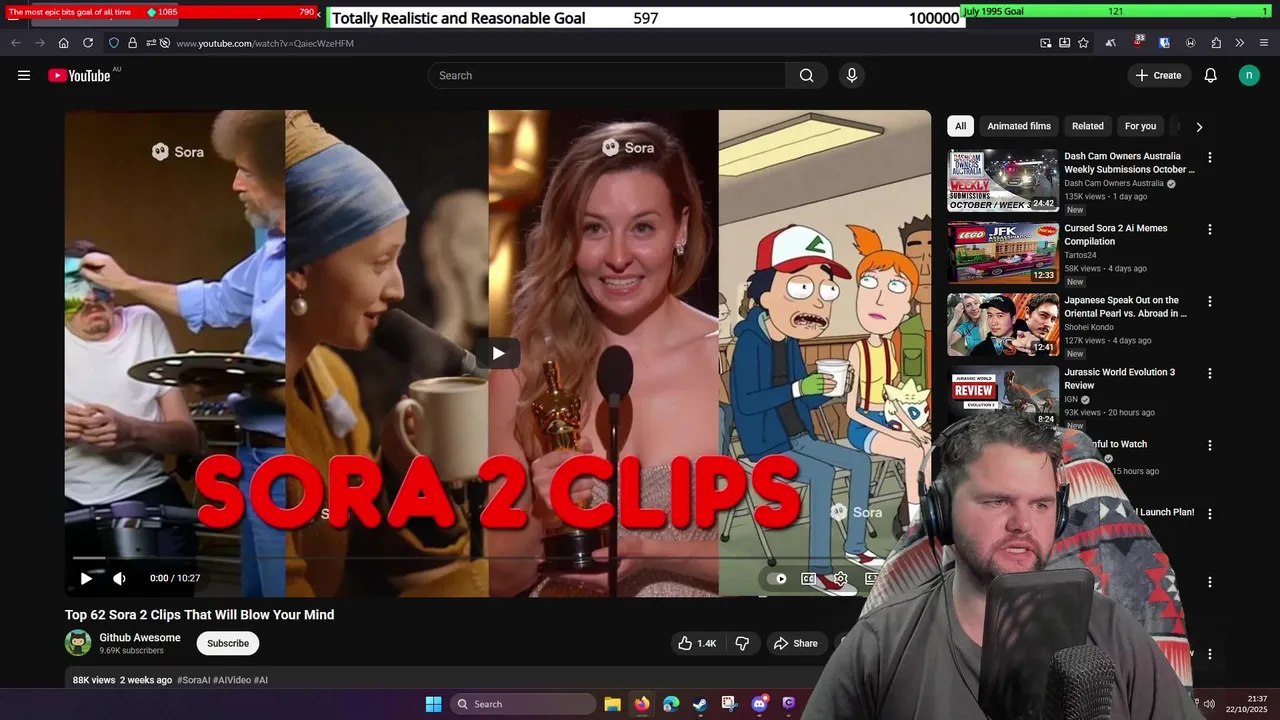1280x720 pixels.
Task: Select the Animated films chip
Action: [1019, 126]
